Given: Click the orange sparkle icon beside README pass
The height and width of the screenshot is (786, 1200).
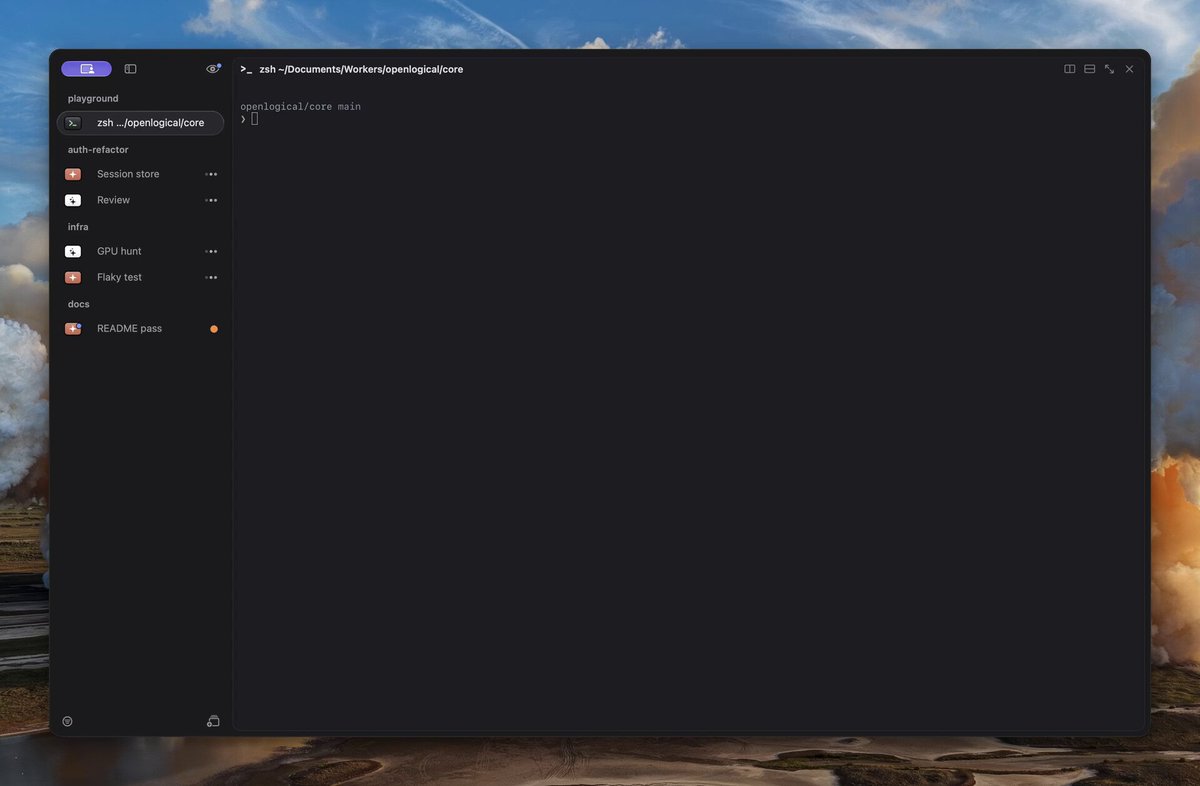Looking at the screenshot, I should pyautogui.click(x=73, y=328).
